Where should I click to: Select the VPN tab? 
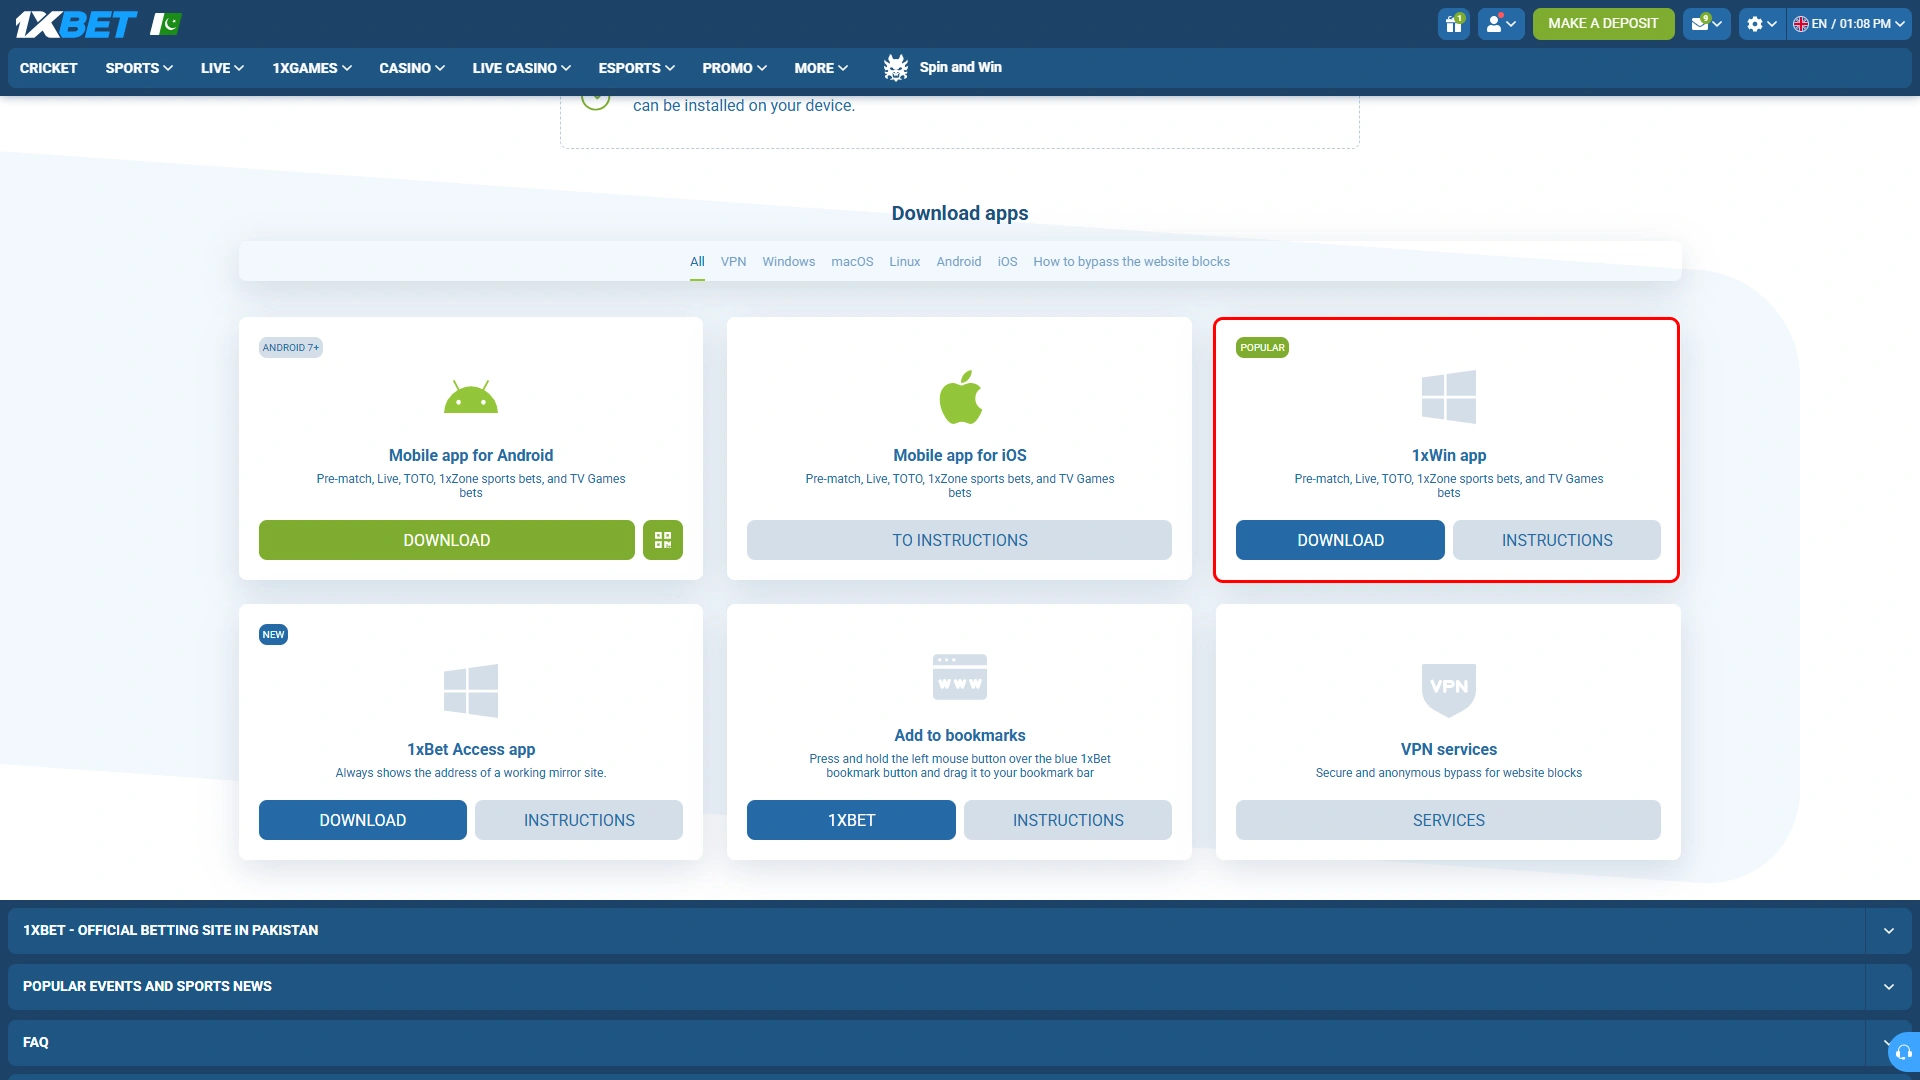[733, 262]
